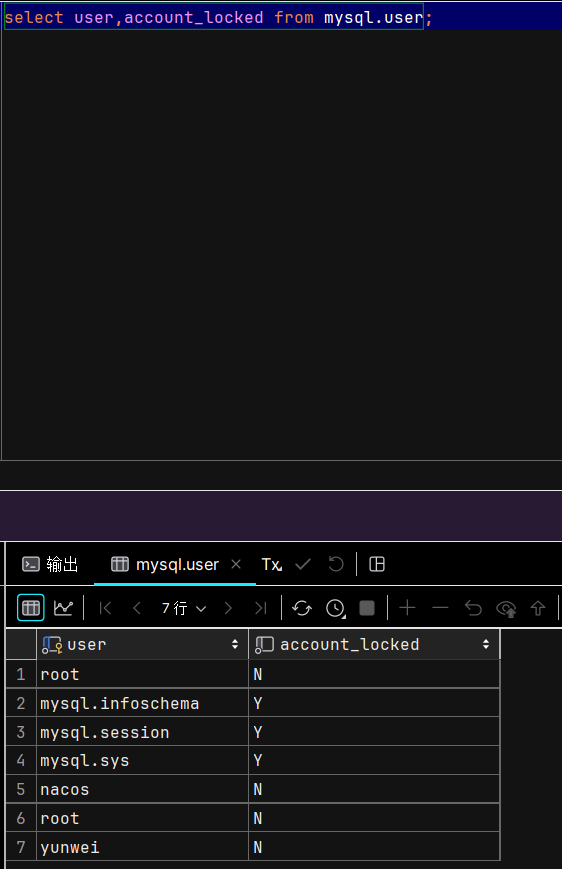Open the Tx transaction mode dropdown
The width and height of the screenshot is (562, 869).
[x=272, y=564]
